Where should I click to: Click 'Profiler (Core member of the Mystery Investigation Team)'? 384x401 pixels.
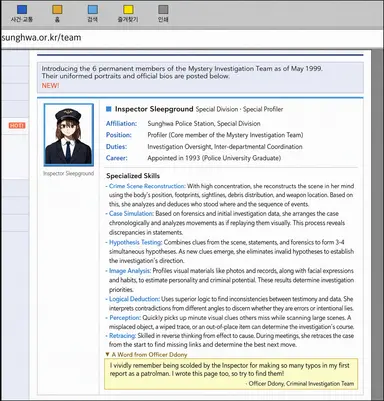(x=225, y=135)
